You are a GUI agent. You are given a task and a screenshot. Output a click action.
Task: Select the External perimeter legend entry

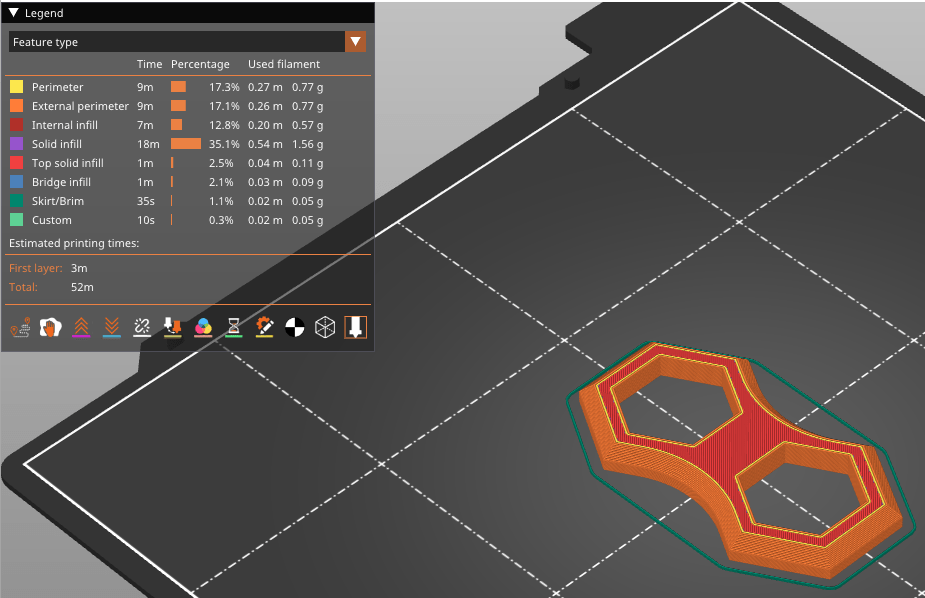click(x=80, y=106)
